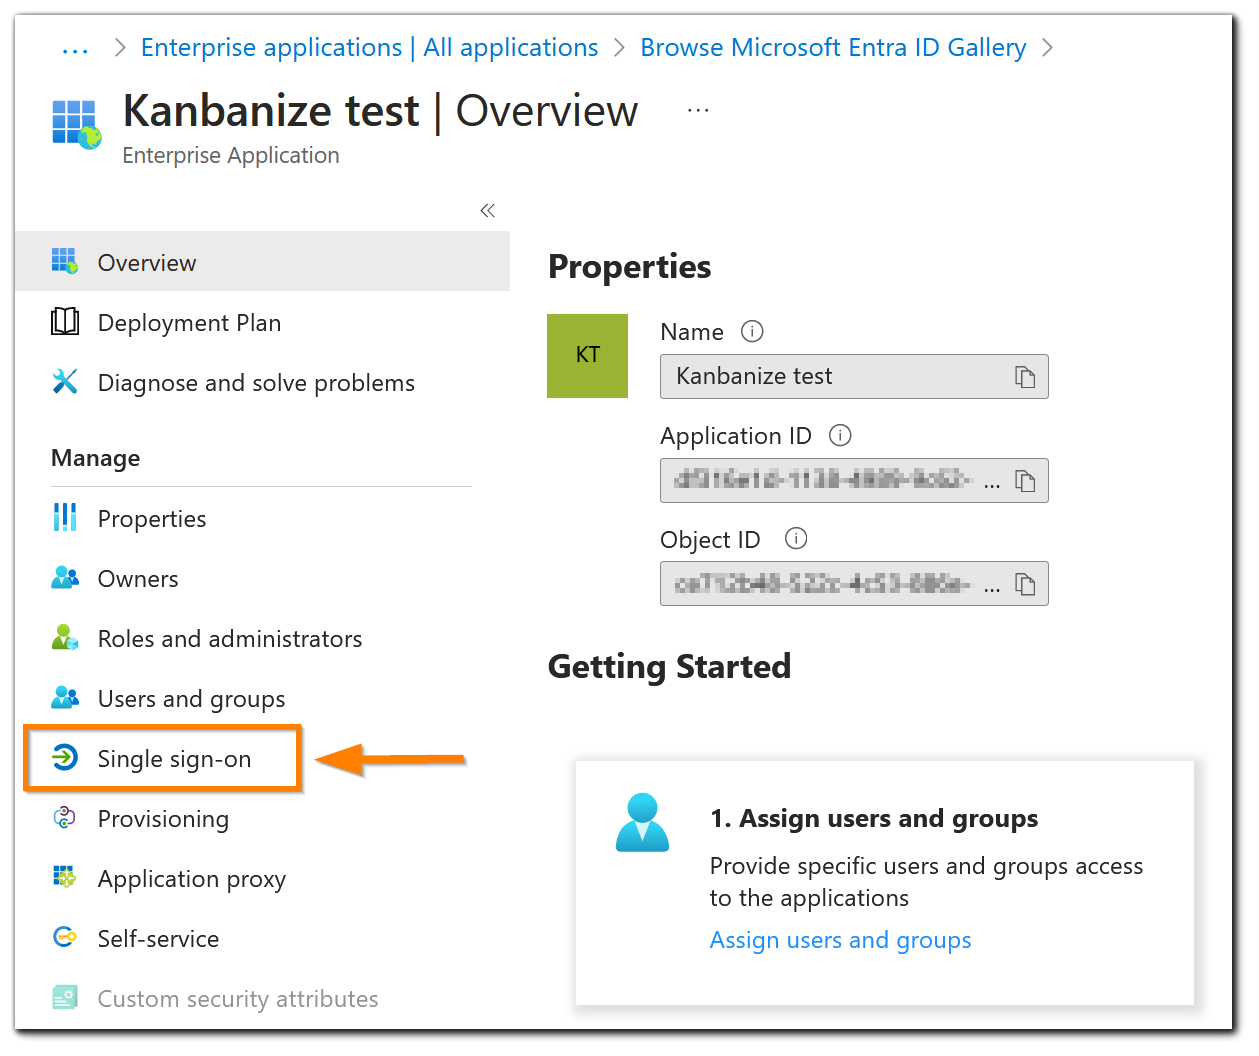Collapse the left navigation pane
The height and width of the screenshot is (1056, 1259).
pos(488,210)
